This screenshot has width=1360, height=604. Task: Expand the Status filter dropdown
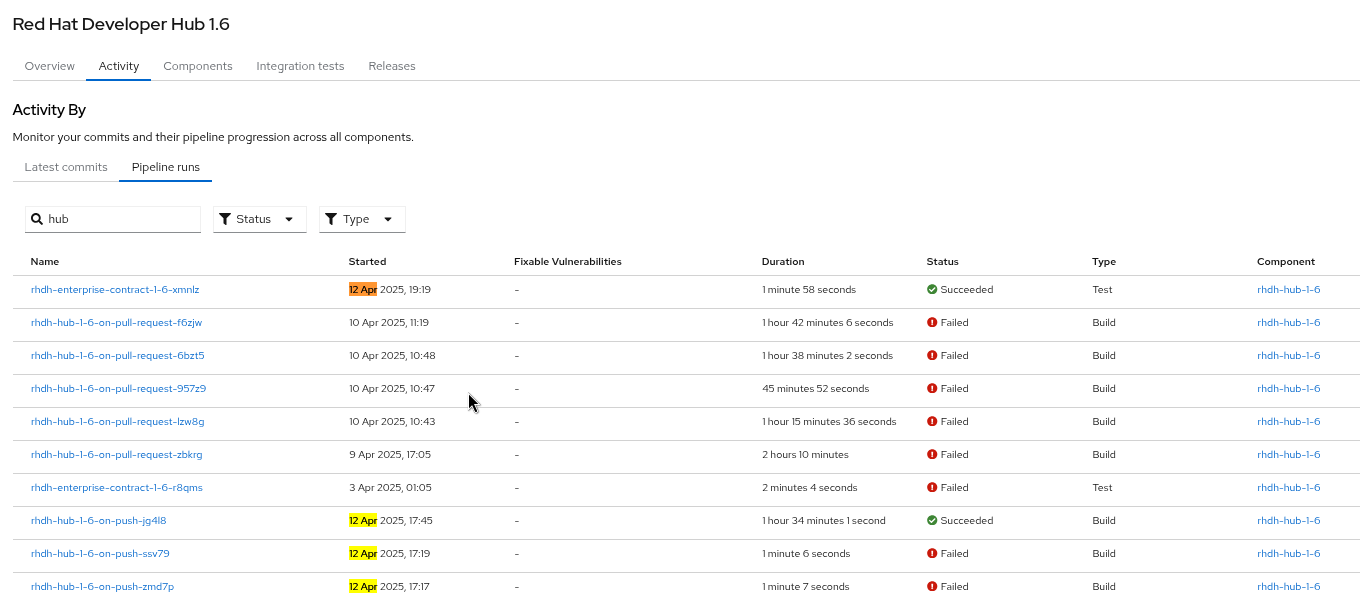[259, 219]
